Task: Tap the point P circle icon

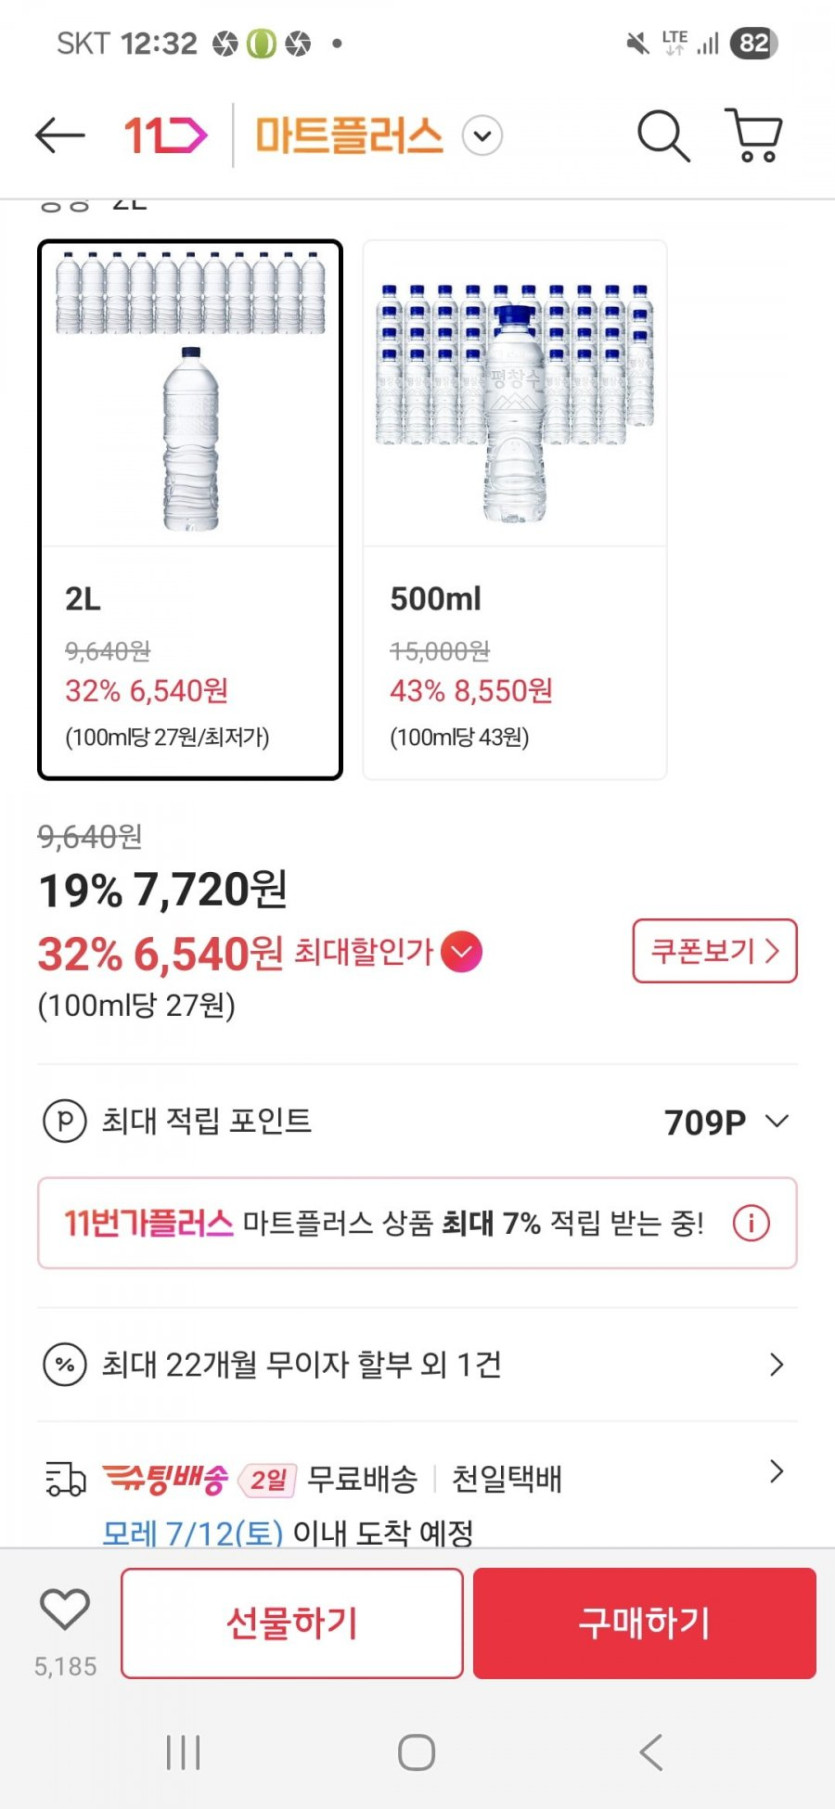Action: (x=65, y=1121)
